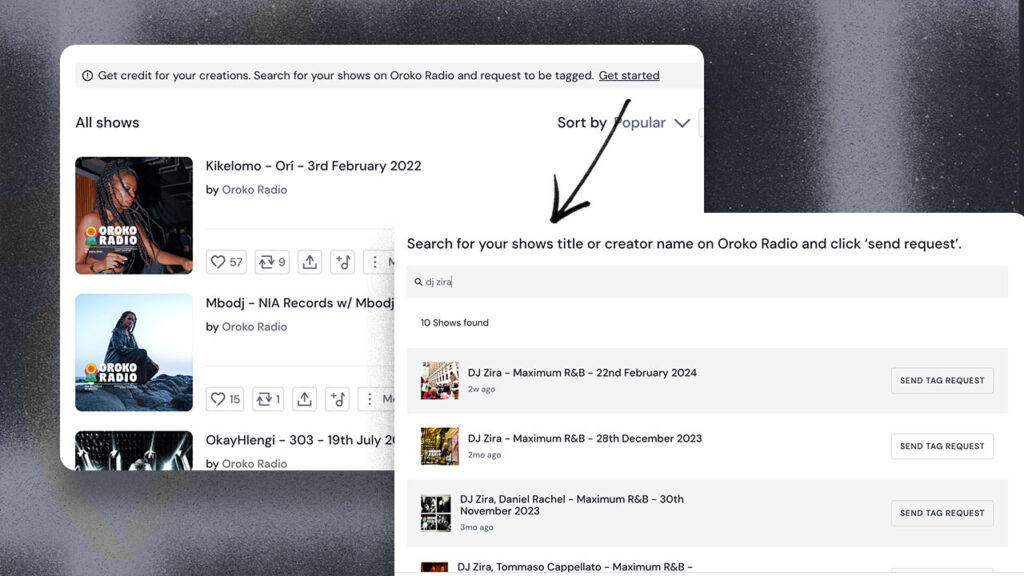Open OkayHlengi – 303 cover thumbnail

coord(134,451)
